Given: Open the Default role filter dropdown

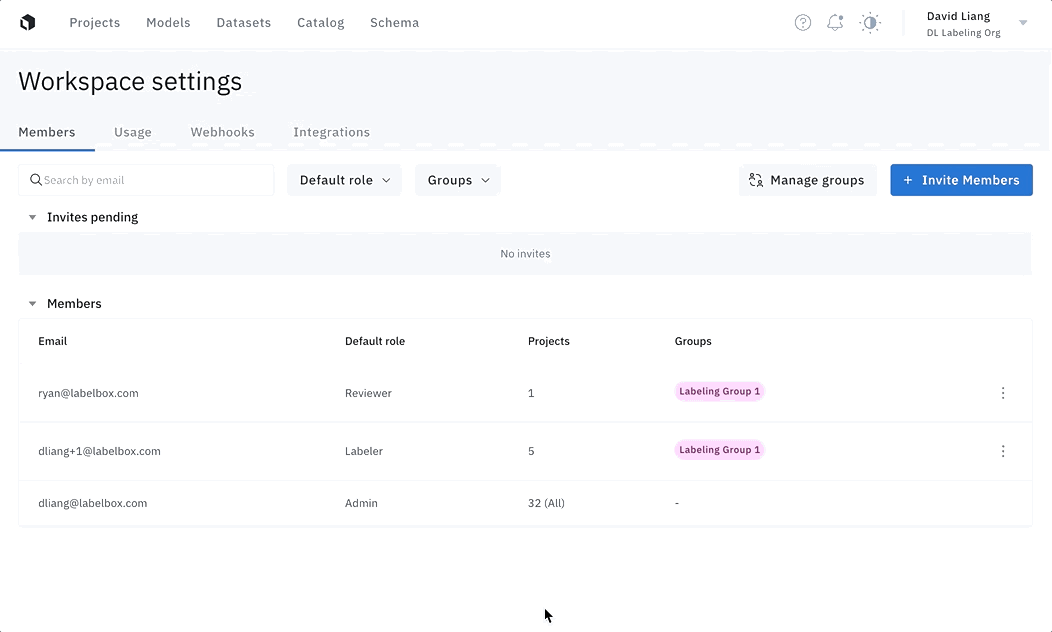Looking at the screenshot, I should tap(344, 180).
